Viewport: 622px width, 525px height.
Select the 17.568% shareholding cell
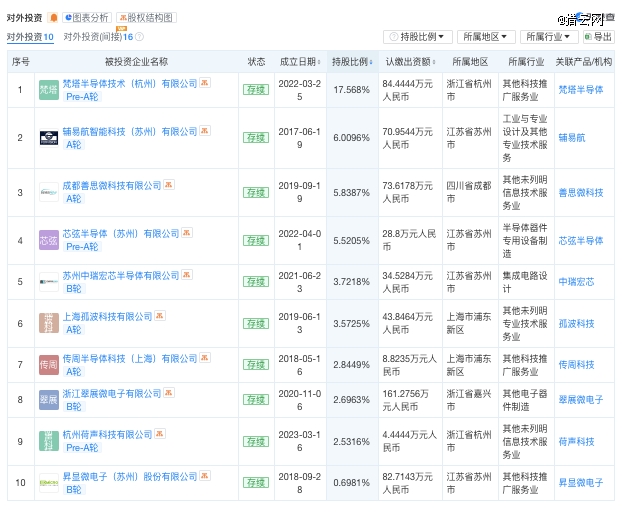coord(352,90)
